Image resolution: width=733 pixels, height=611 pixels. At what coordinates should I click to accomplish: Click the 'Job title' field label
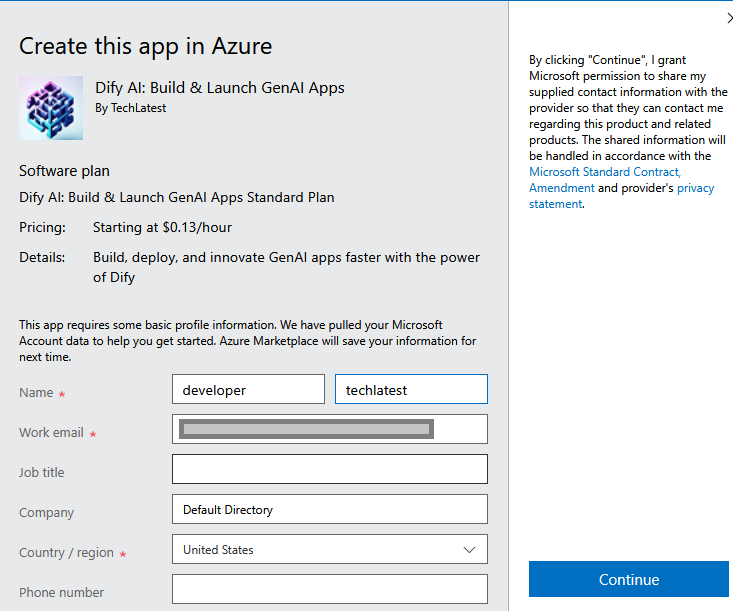coord(42,473)
